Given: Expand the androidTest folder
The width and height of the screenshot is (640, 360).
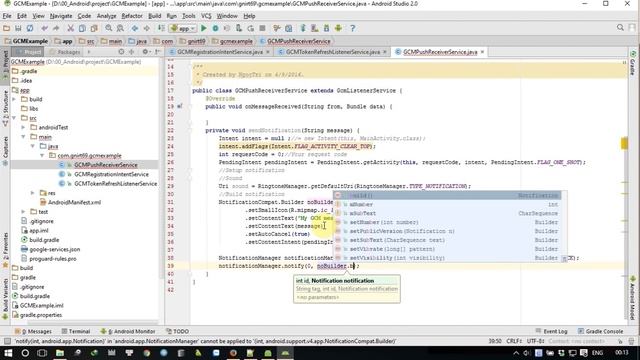Looking at the screenshot, I should tap(24, 127).
